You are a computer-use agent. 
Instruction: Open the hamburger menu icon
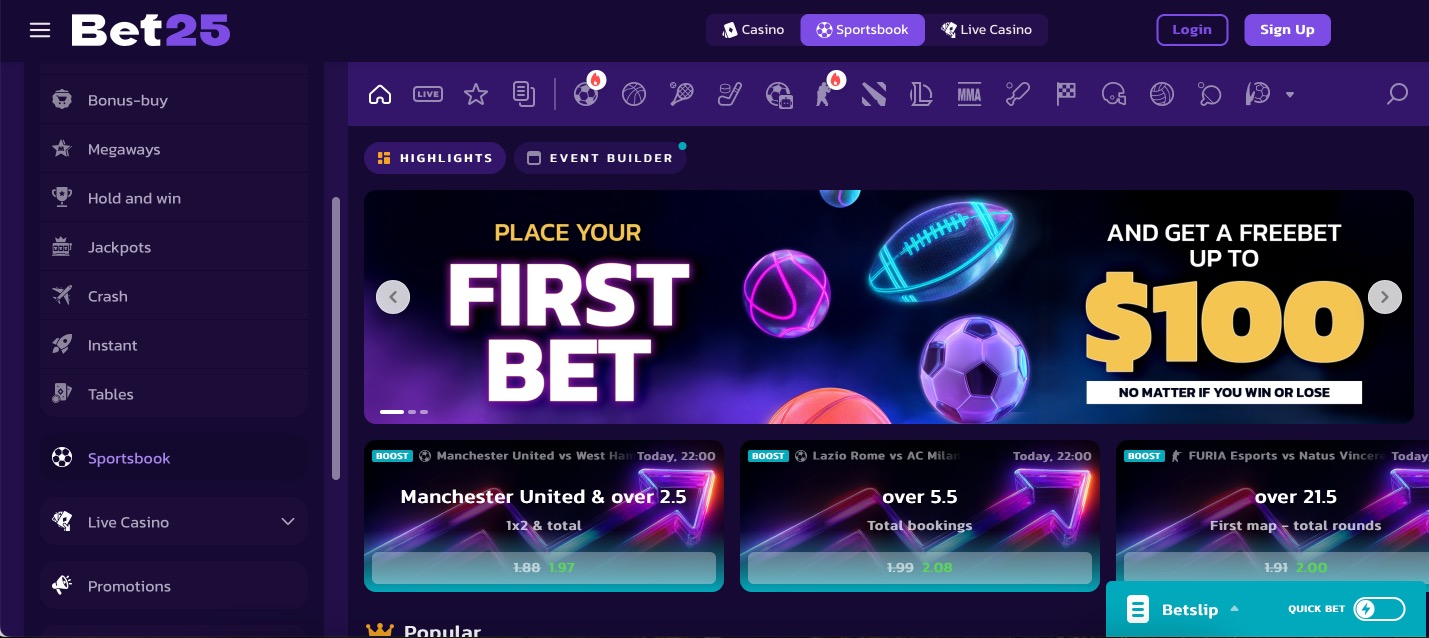(x=40, y=30)
